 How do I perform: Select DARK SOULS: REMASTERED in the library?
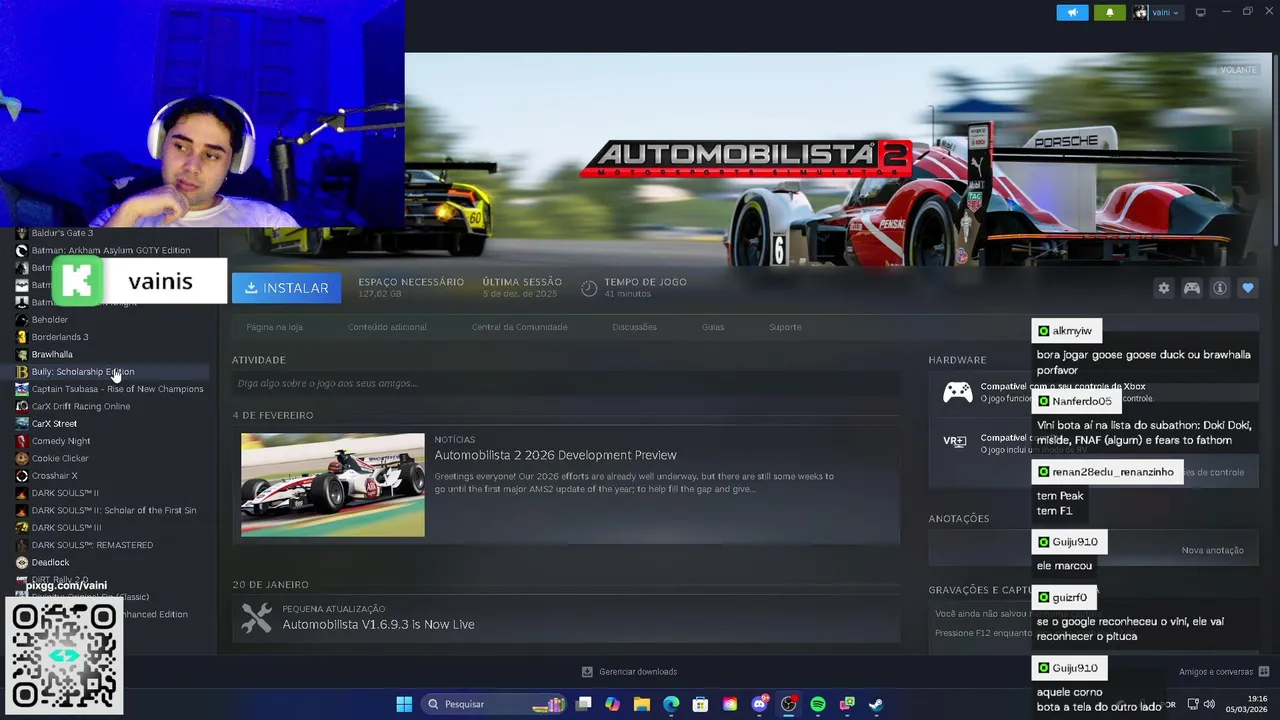click(92, 545)
